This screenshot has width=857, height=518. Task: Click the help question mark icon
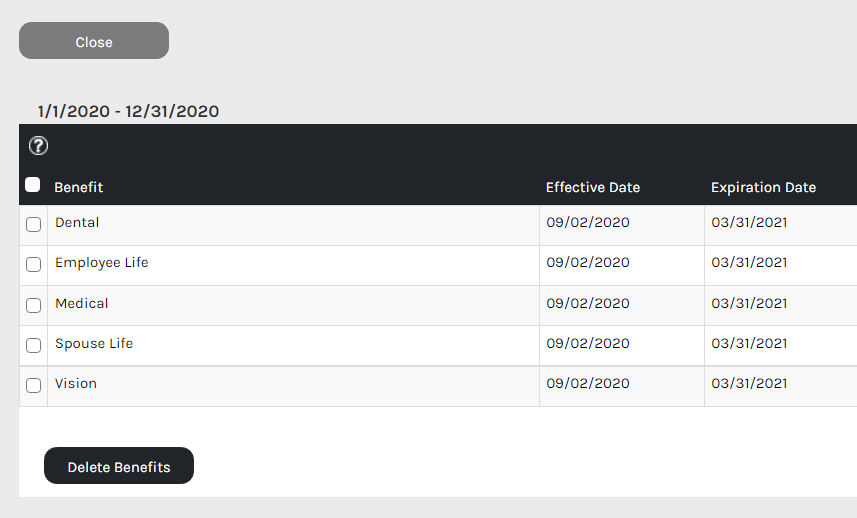click(x=38, y=146)
